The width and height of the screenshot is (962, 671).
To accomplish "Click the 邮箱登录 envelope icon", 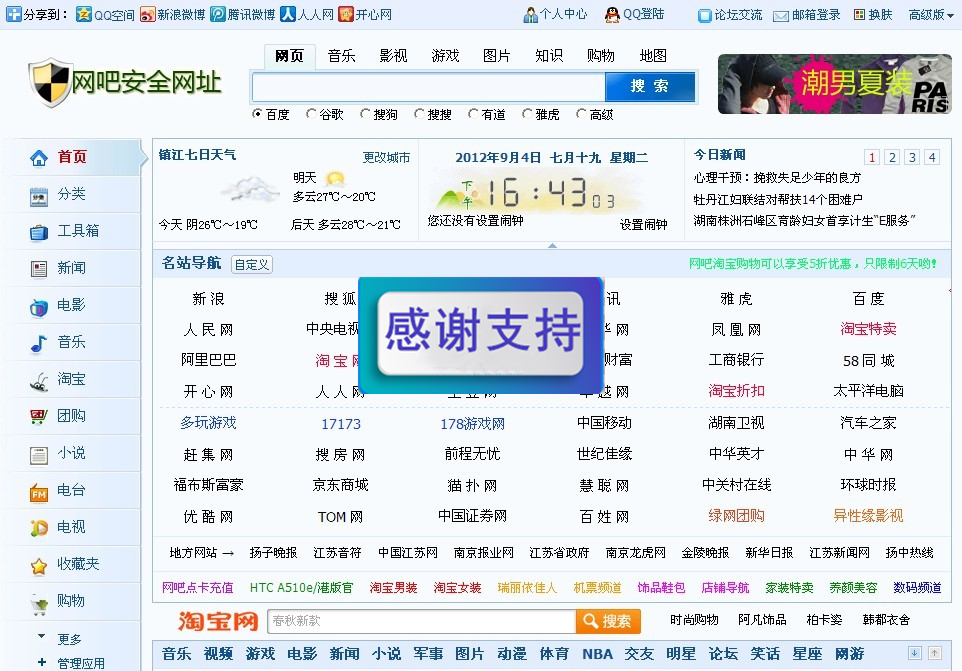I will pos(780,16).
